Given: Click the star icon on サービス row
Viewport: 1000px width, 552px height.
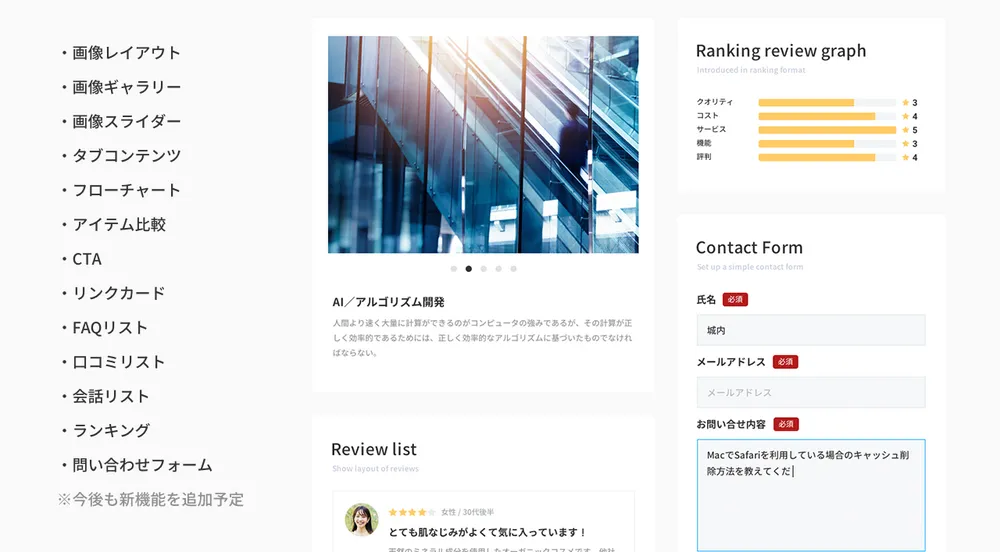Looking at the screenshot, I should coord(905,130).
